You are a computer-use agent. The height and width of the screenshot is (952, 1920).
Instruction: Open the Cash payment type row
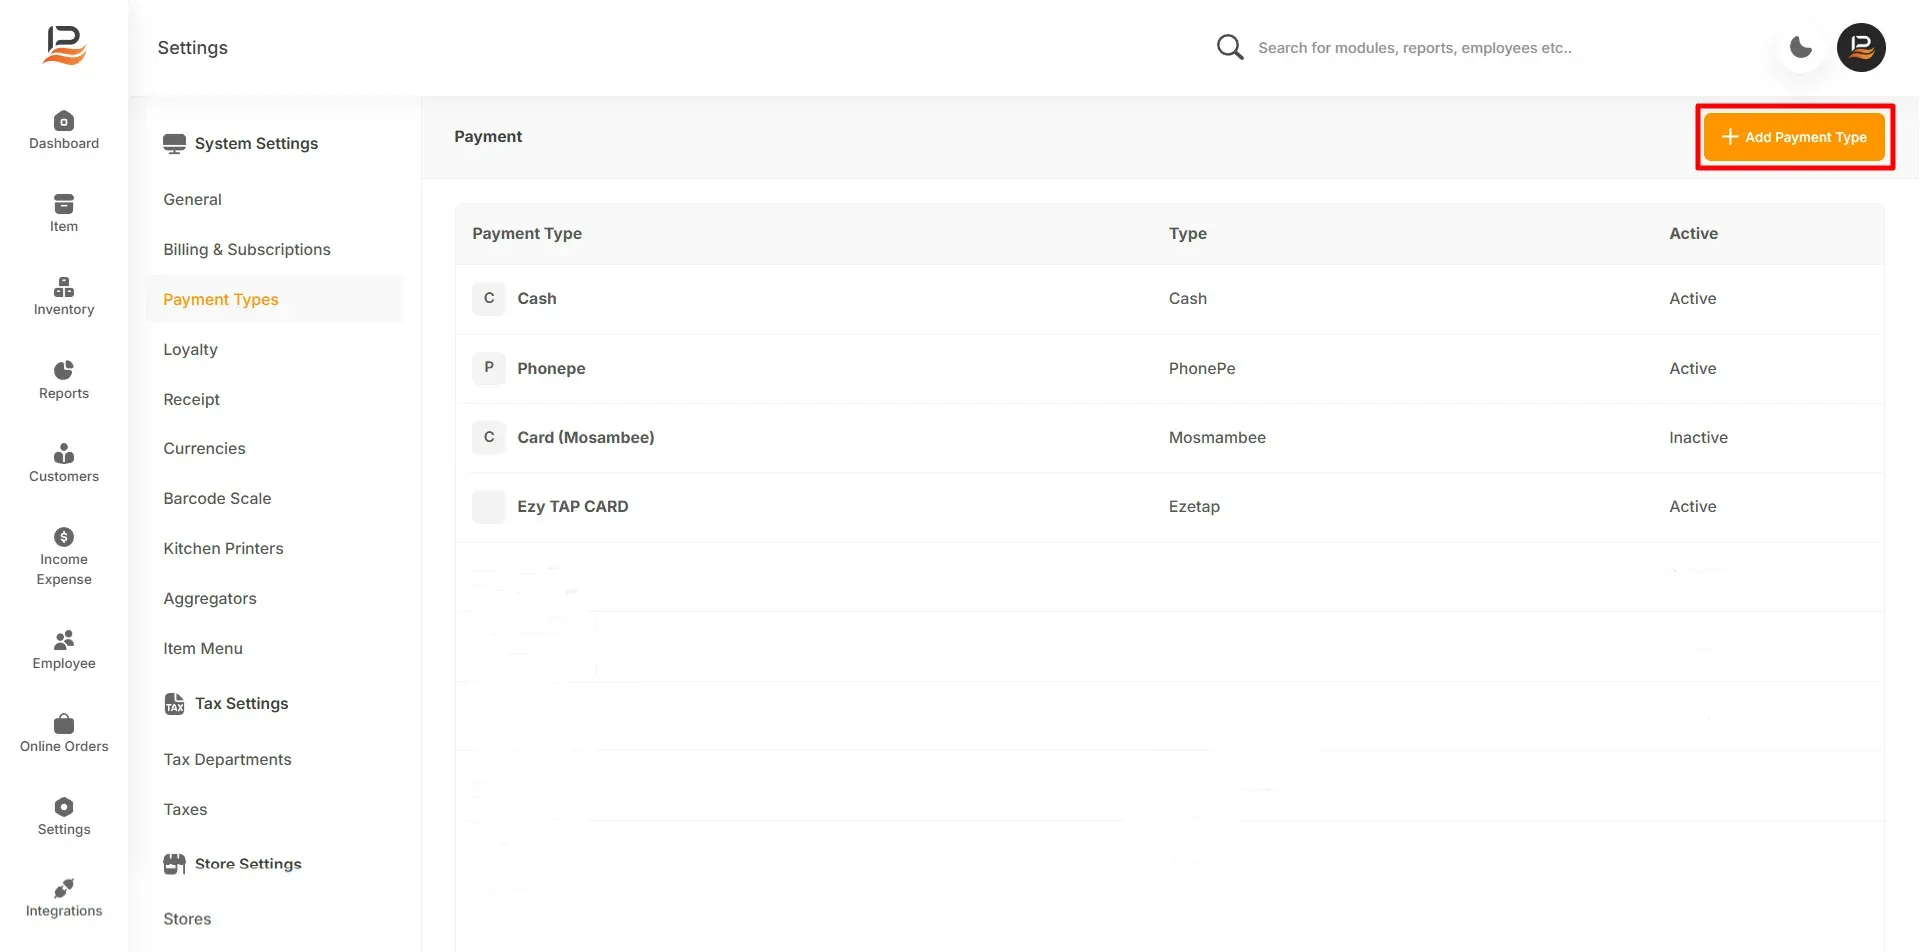[1170, 299]
